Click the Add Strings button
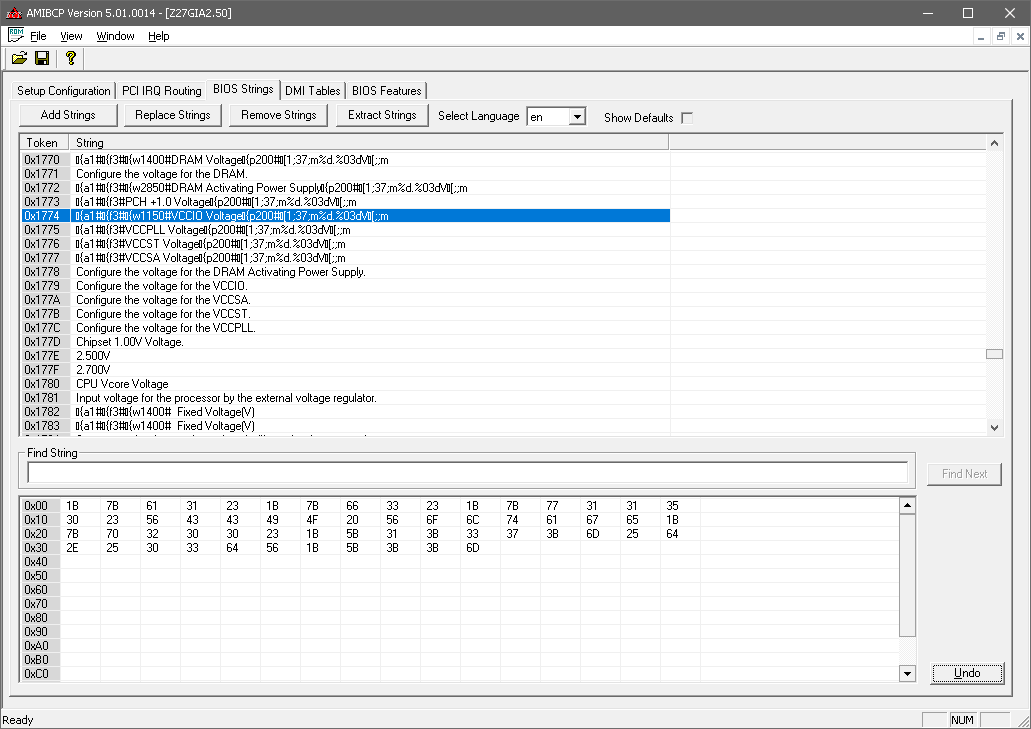 [68, 115]
